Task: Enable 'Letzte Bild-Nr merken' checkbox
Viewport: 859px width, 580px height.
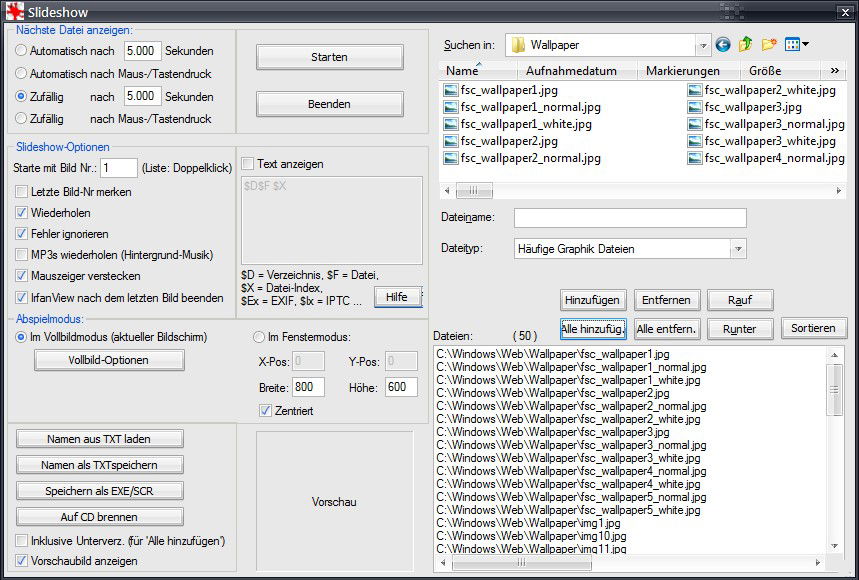Action: (21, 192)
